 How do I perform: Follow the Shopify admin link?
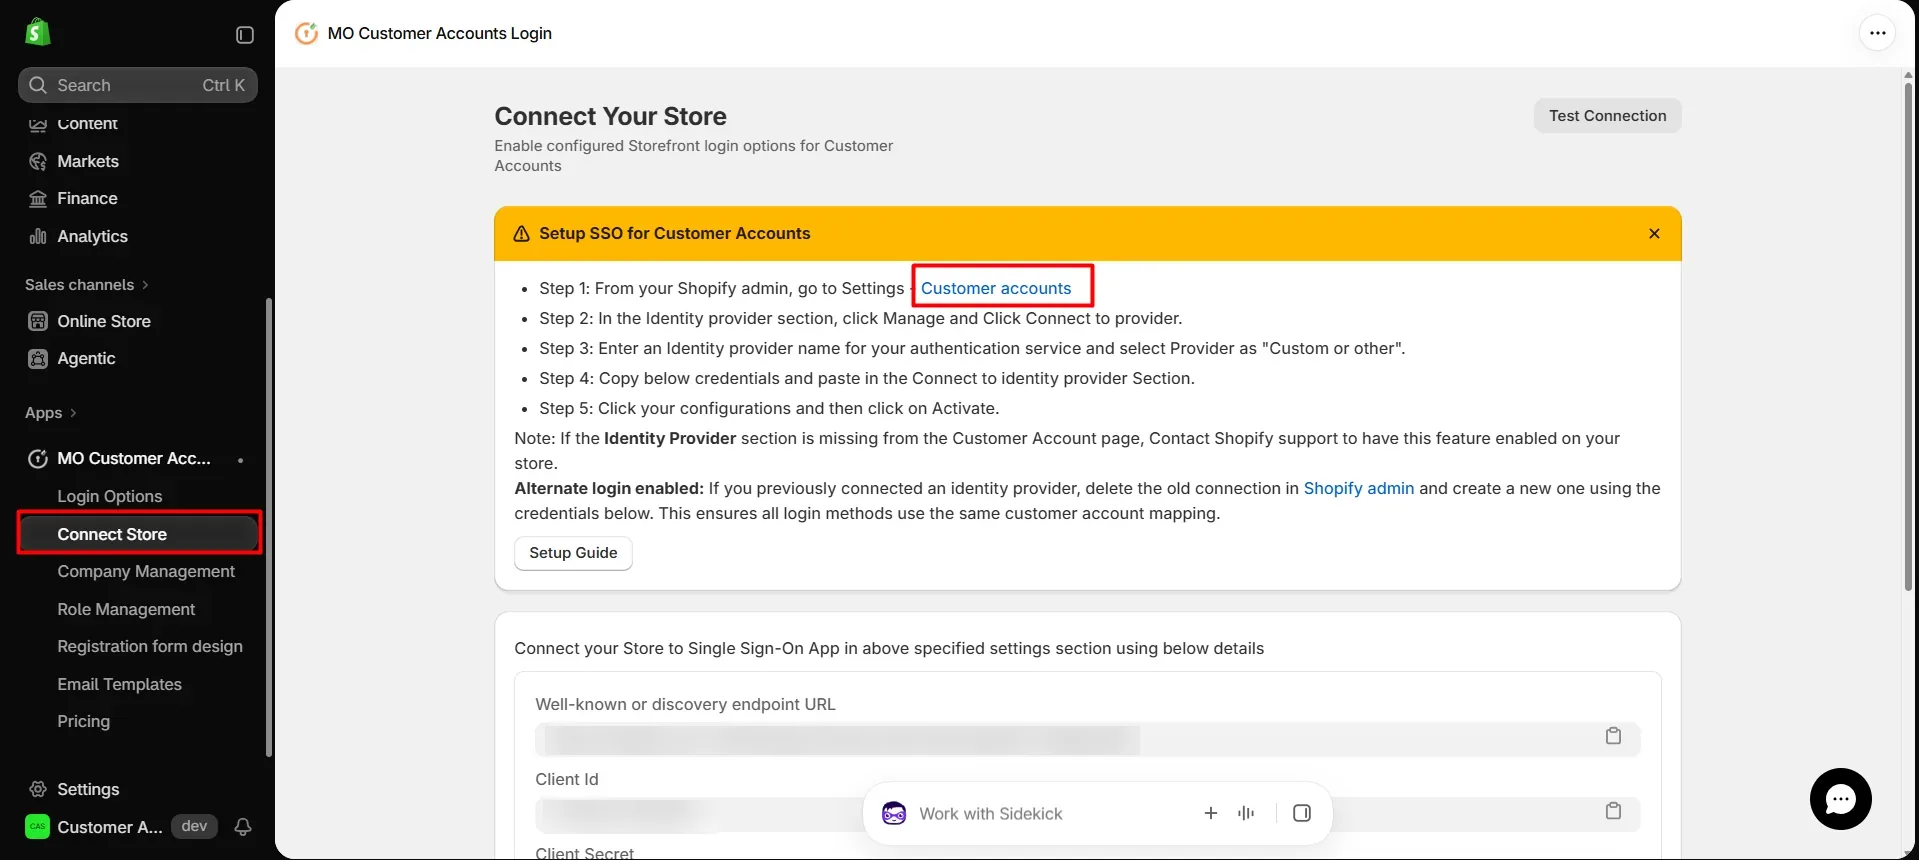pos(1358,488)
